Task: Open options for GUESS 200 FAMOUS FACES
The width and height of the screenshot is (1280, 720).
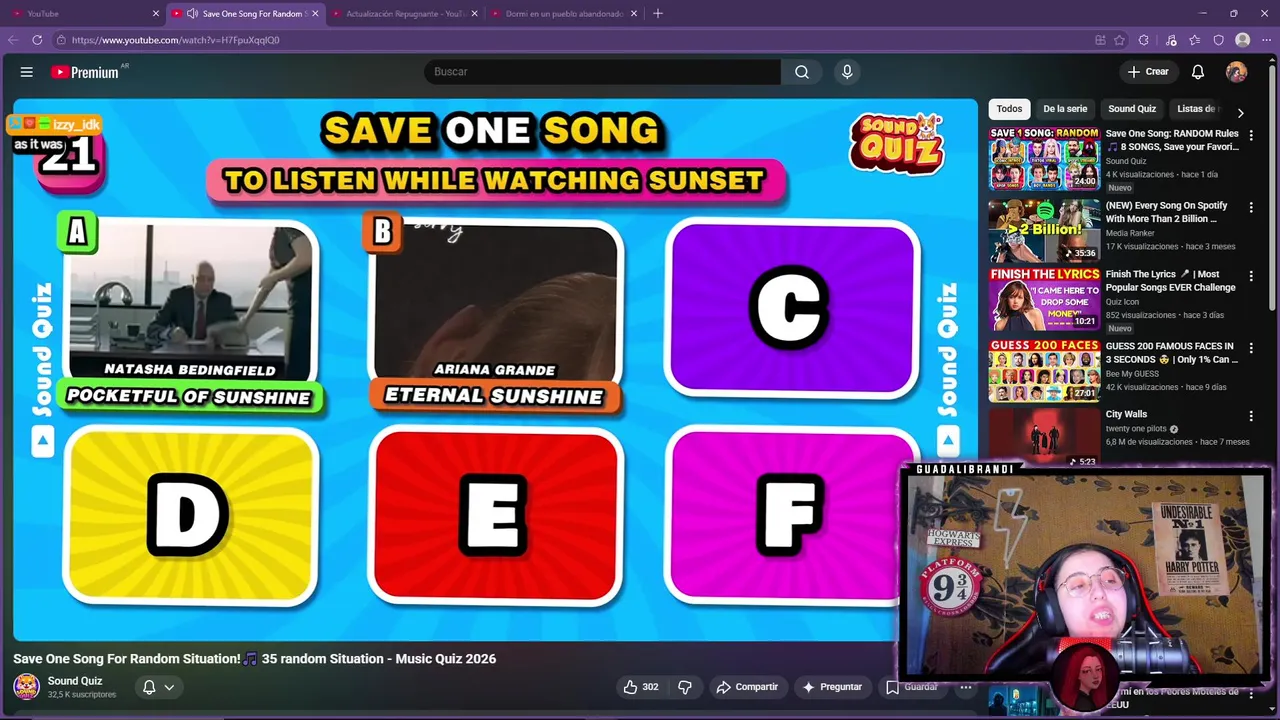Action: 1251,348
